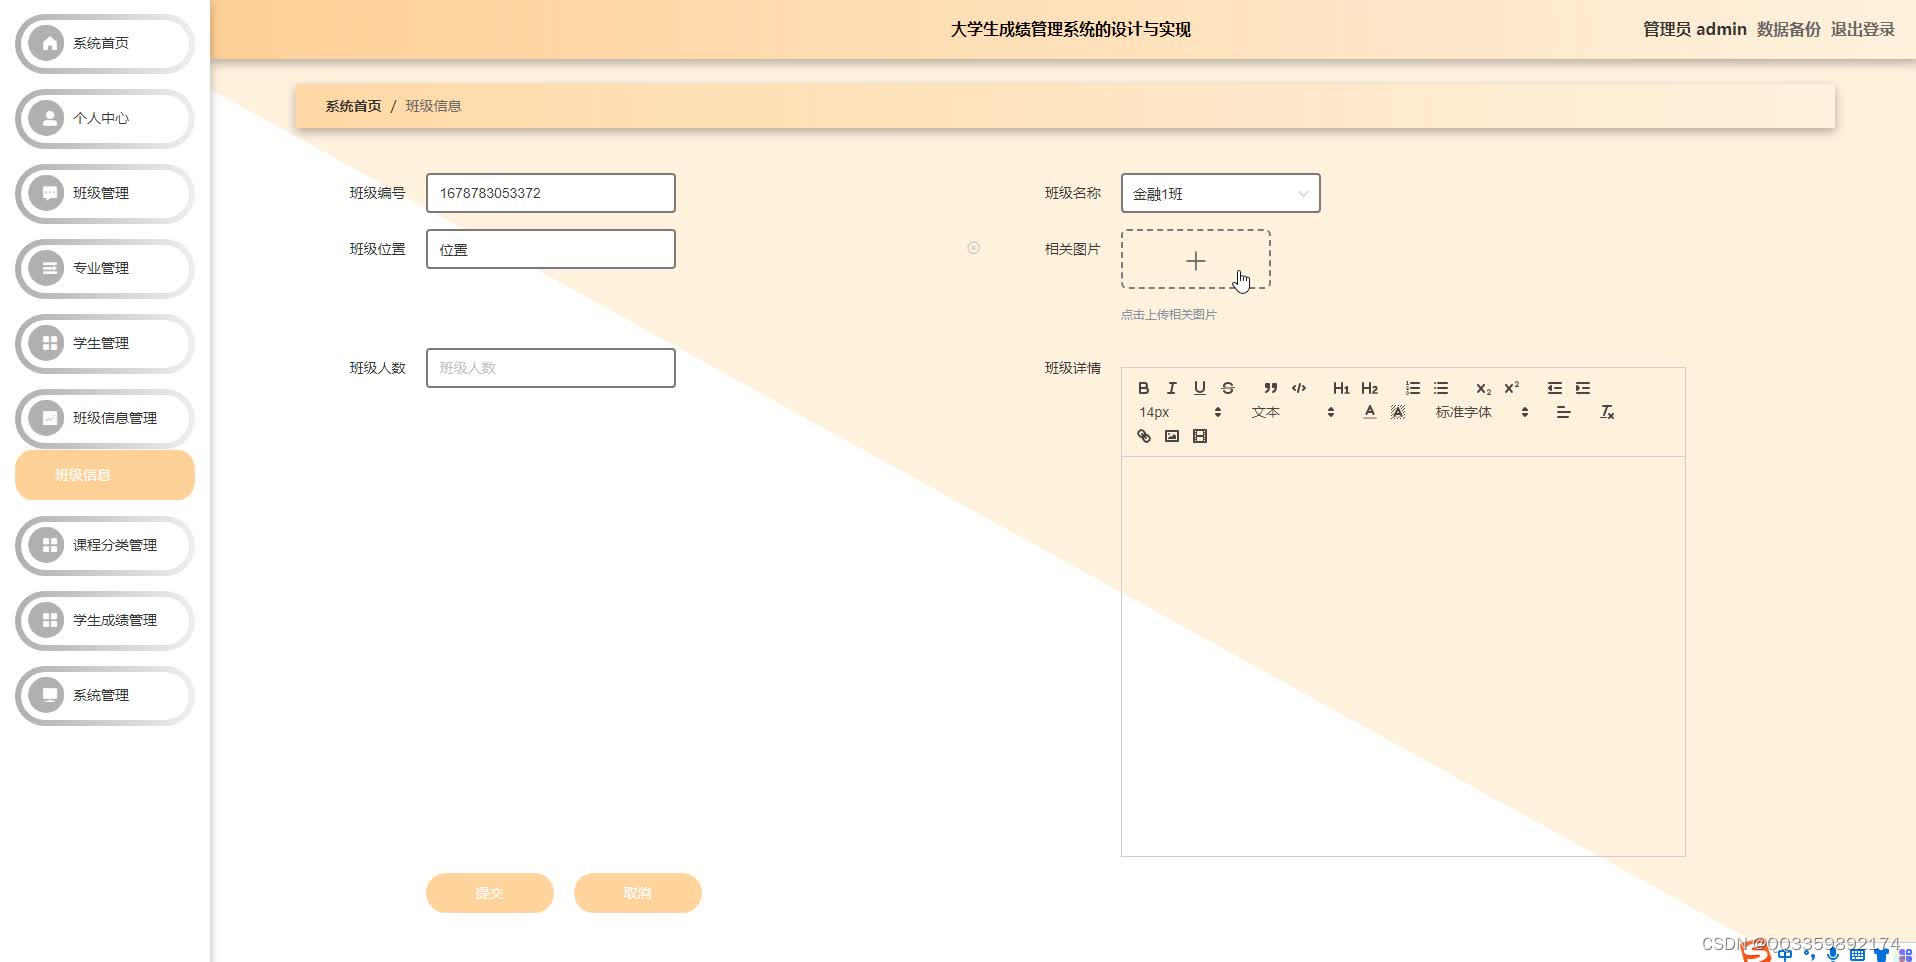Image resolution: width=1916 pixels, height=962 pixels.
Task: Insert a blockquote in the editor
Action: click(1270, 388)
